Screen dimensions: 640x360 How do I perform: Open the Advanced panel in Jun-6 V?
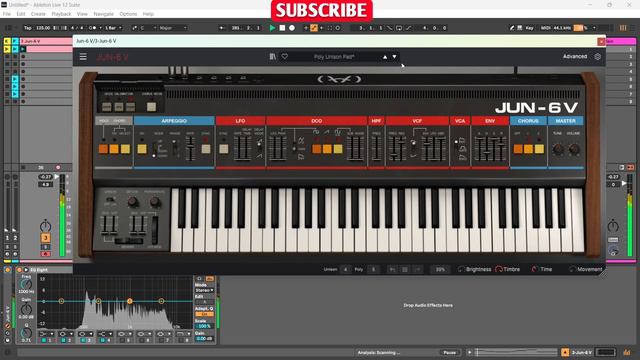tap(575, 56)
